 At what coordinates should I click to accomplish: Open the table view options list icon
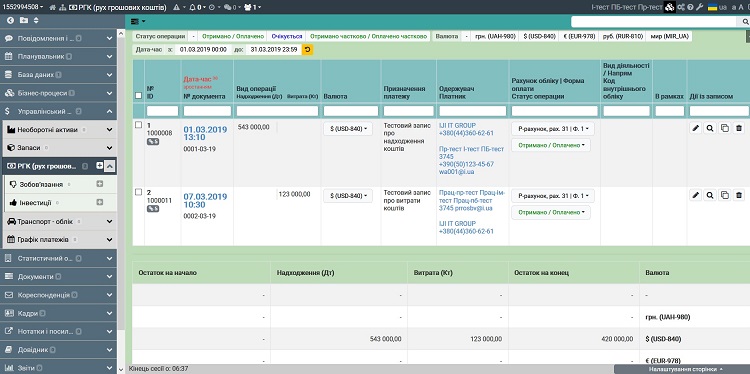pos(138,22)
